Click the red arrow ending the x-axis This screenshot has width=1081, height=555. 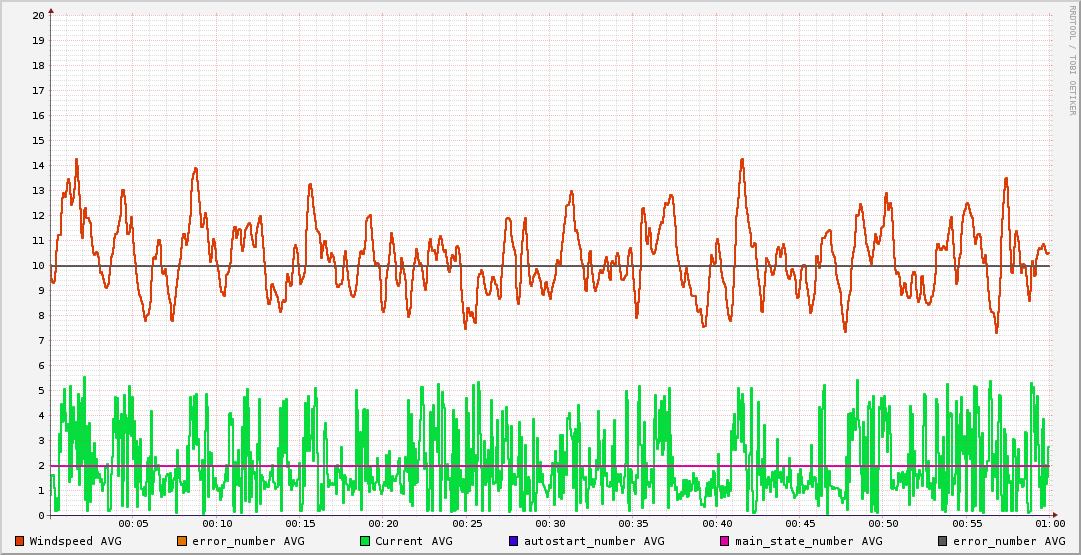coord(1058,516)
